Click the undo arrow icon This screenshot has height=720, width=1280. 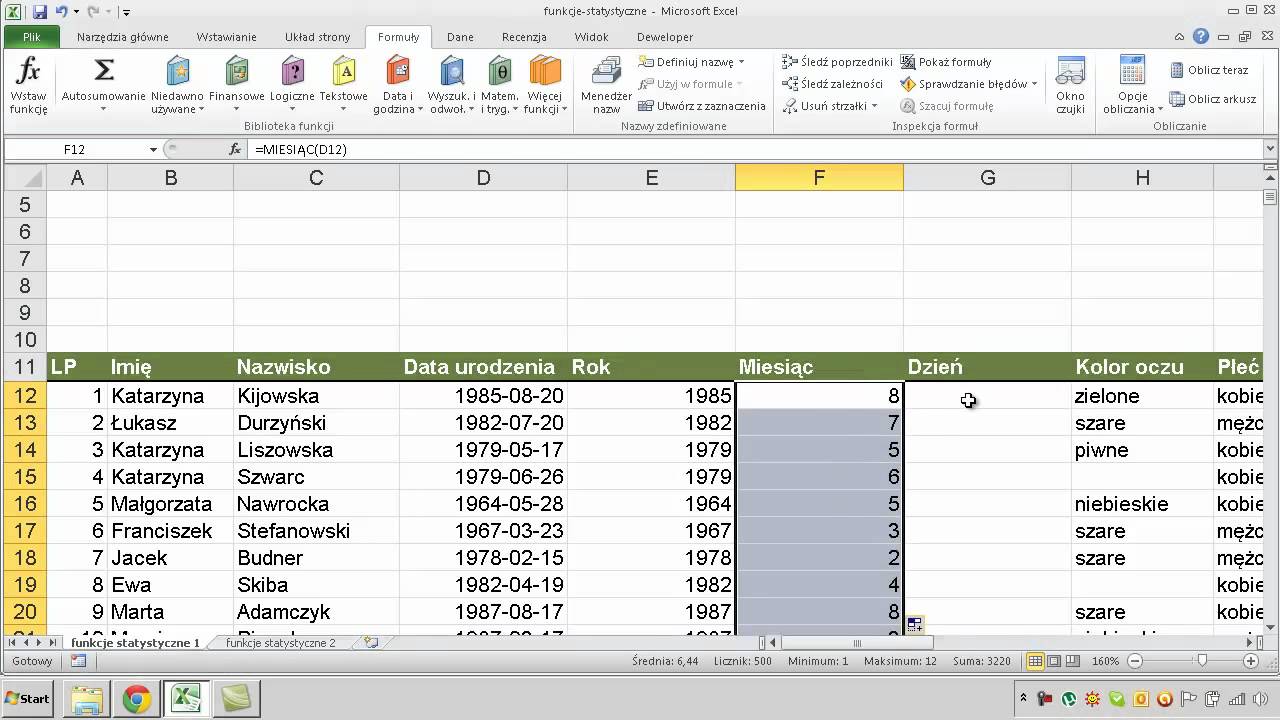click(62, 12)
